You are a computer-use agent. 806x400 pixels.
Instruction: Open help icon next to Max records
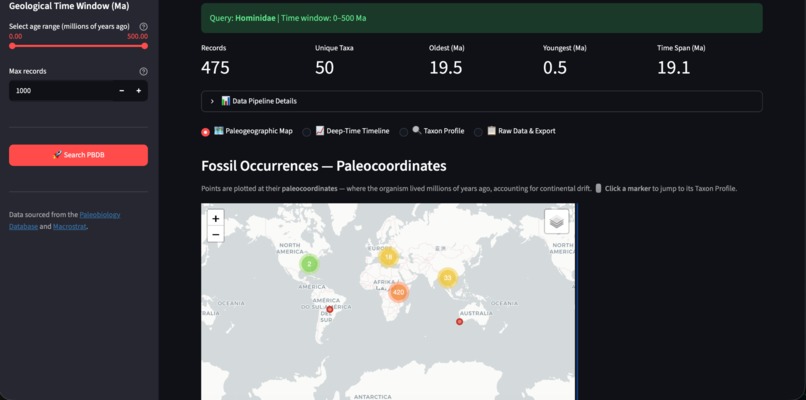(143, 71)
